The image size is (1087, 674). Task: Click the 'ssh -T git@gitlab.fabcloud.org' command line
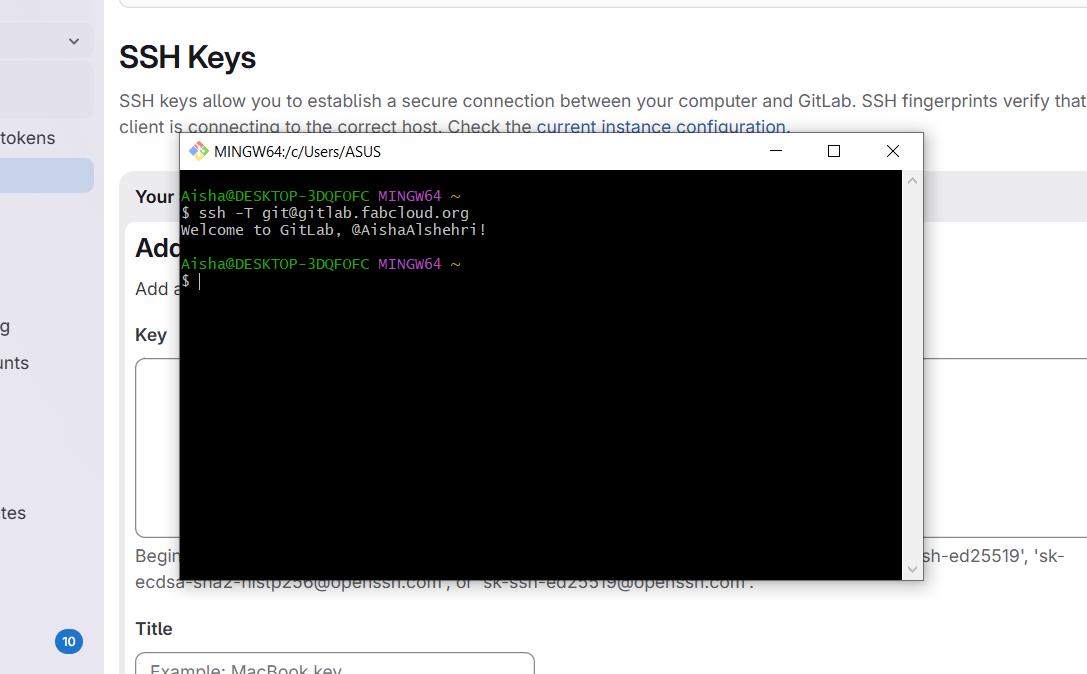[x=325, y=213]
